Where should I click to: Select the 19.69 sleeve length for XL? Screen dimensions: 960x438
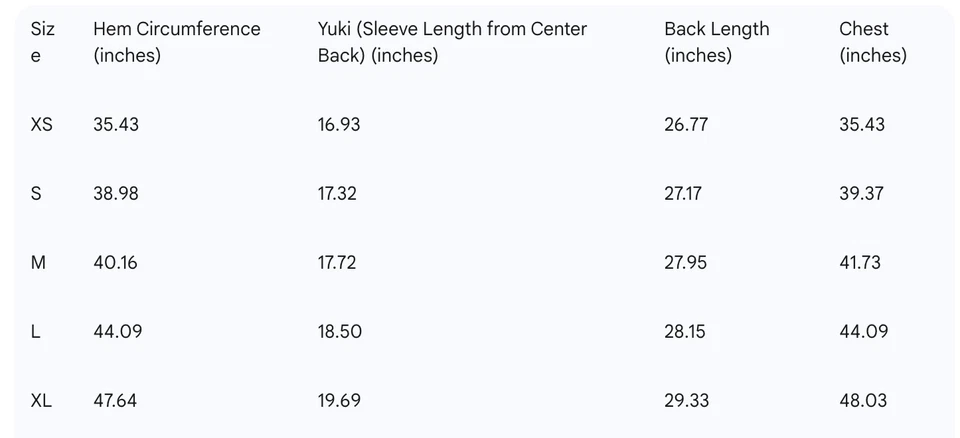[339, 401]
